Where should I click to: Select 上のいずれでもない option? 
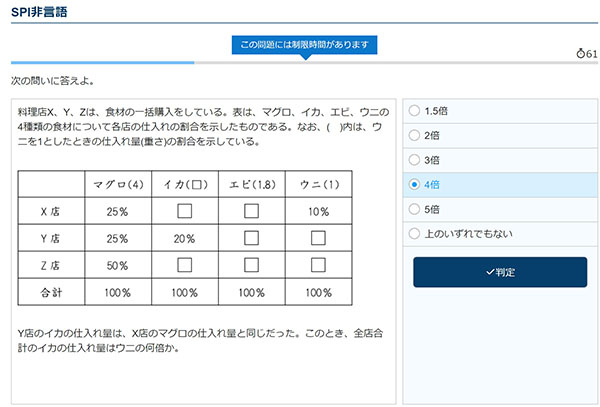(x=415, y=234)
